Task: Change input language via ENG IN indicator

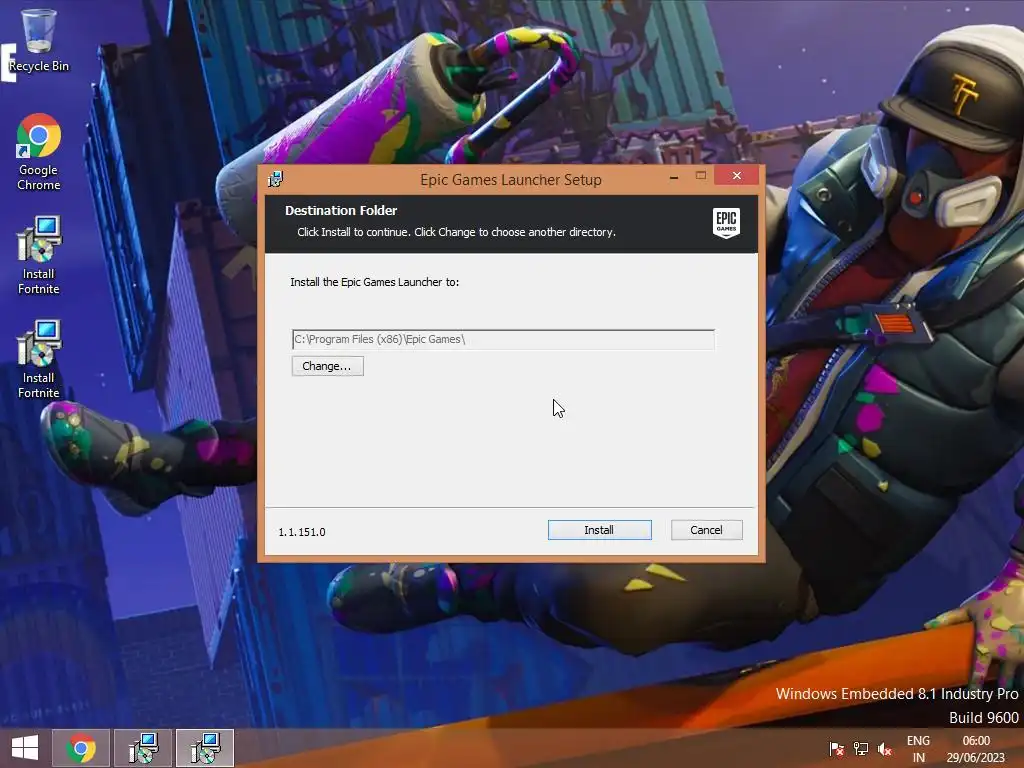Action: [x=918, y=748]
